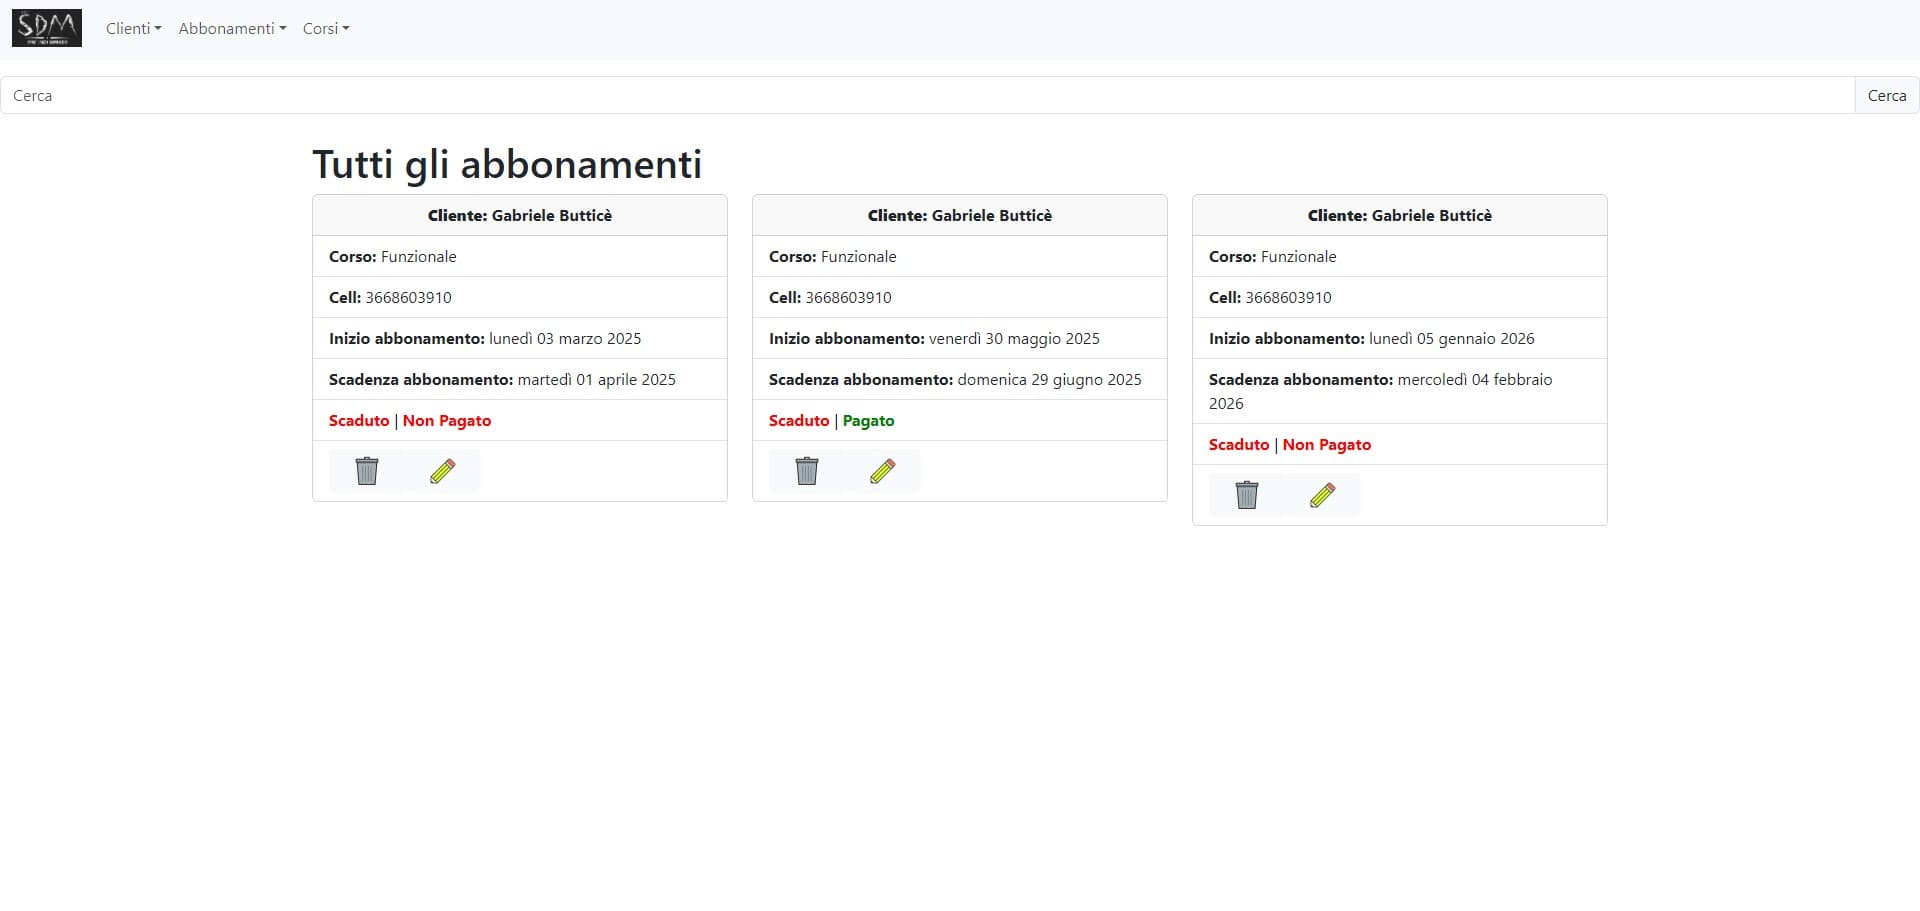This screenshot has width=1920, height=911.
Task: Delete the subscription starting 03 marzo 2025
Action: coord(367,471)
